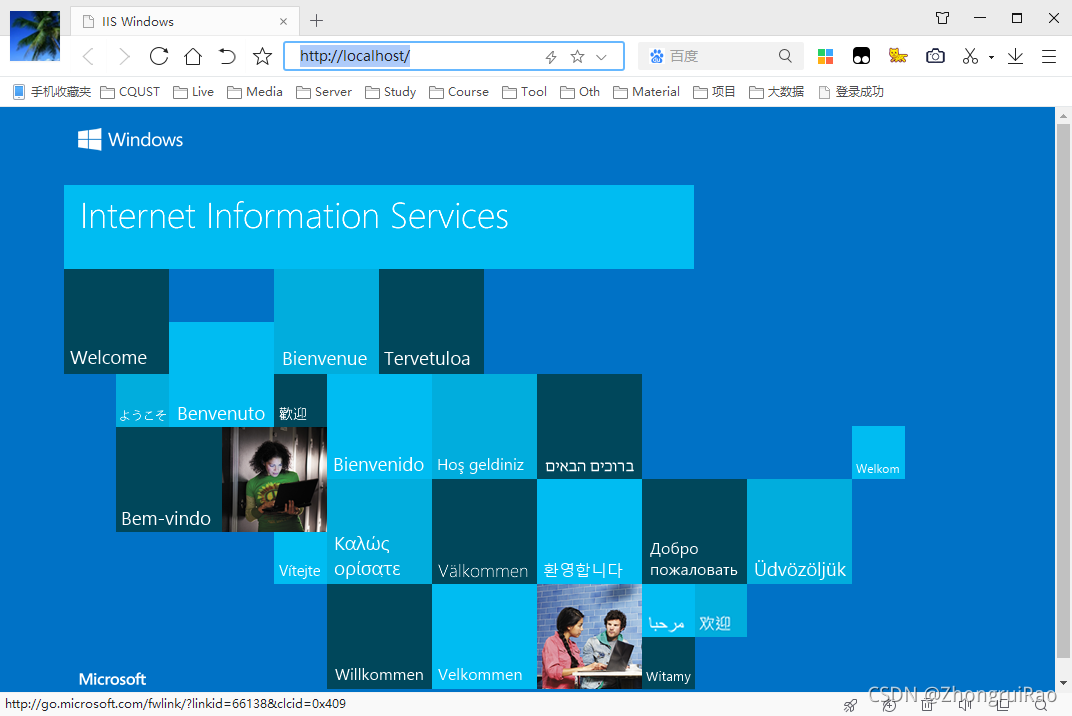Open the 大数据 bookmark folder
This screenshot has height=716, width=1072.
pos(776,92)
